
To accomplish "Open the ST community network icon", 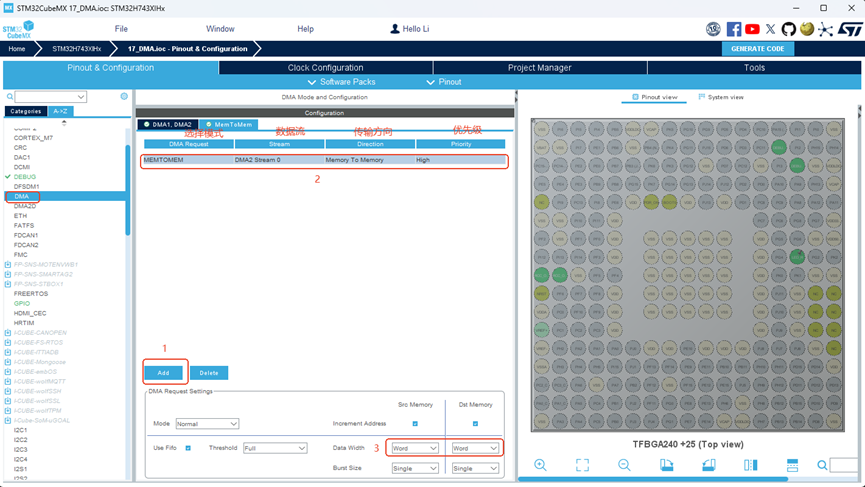I will (825, 29).
